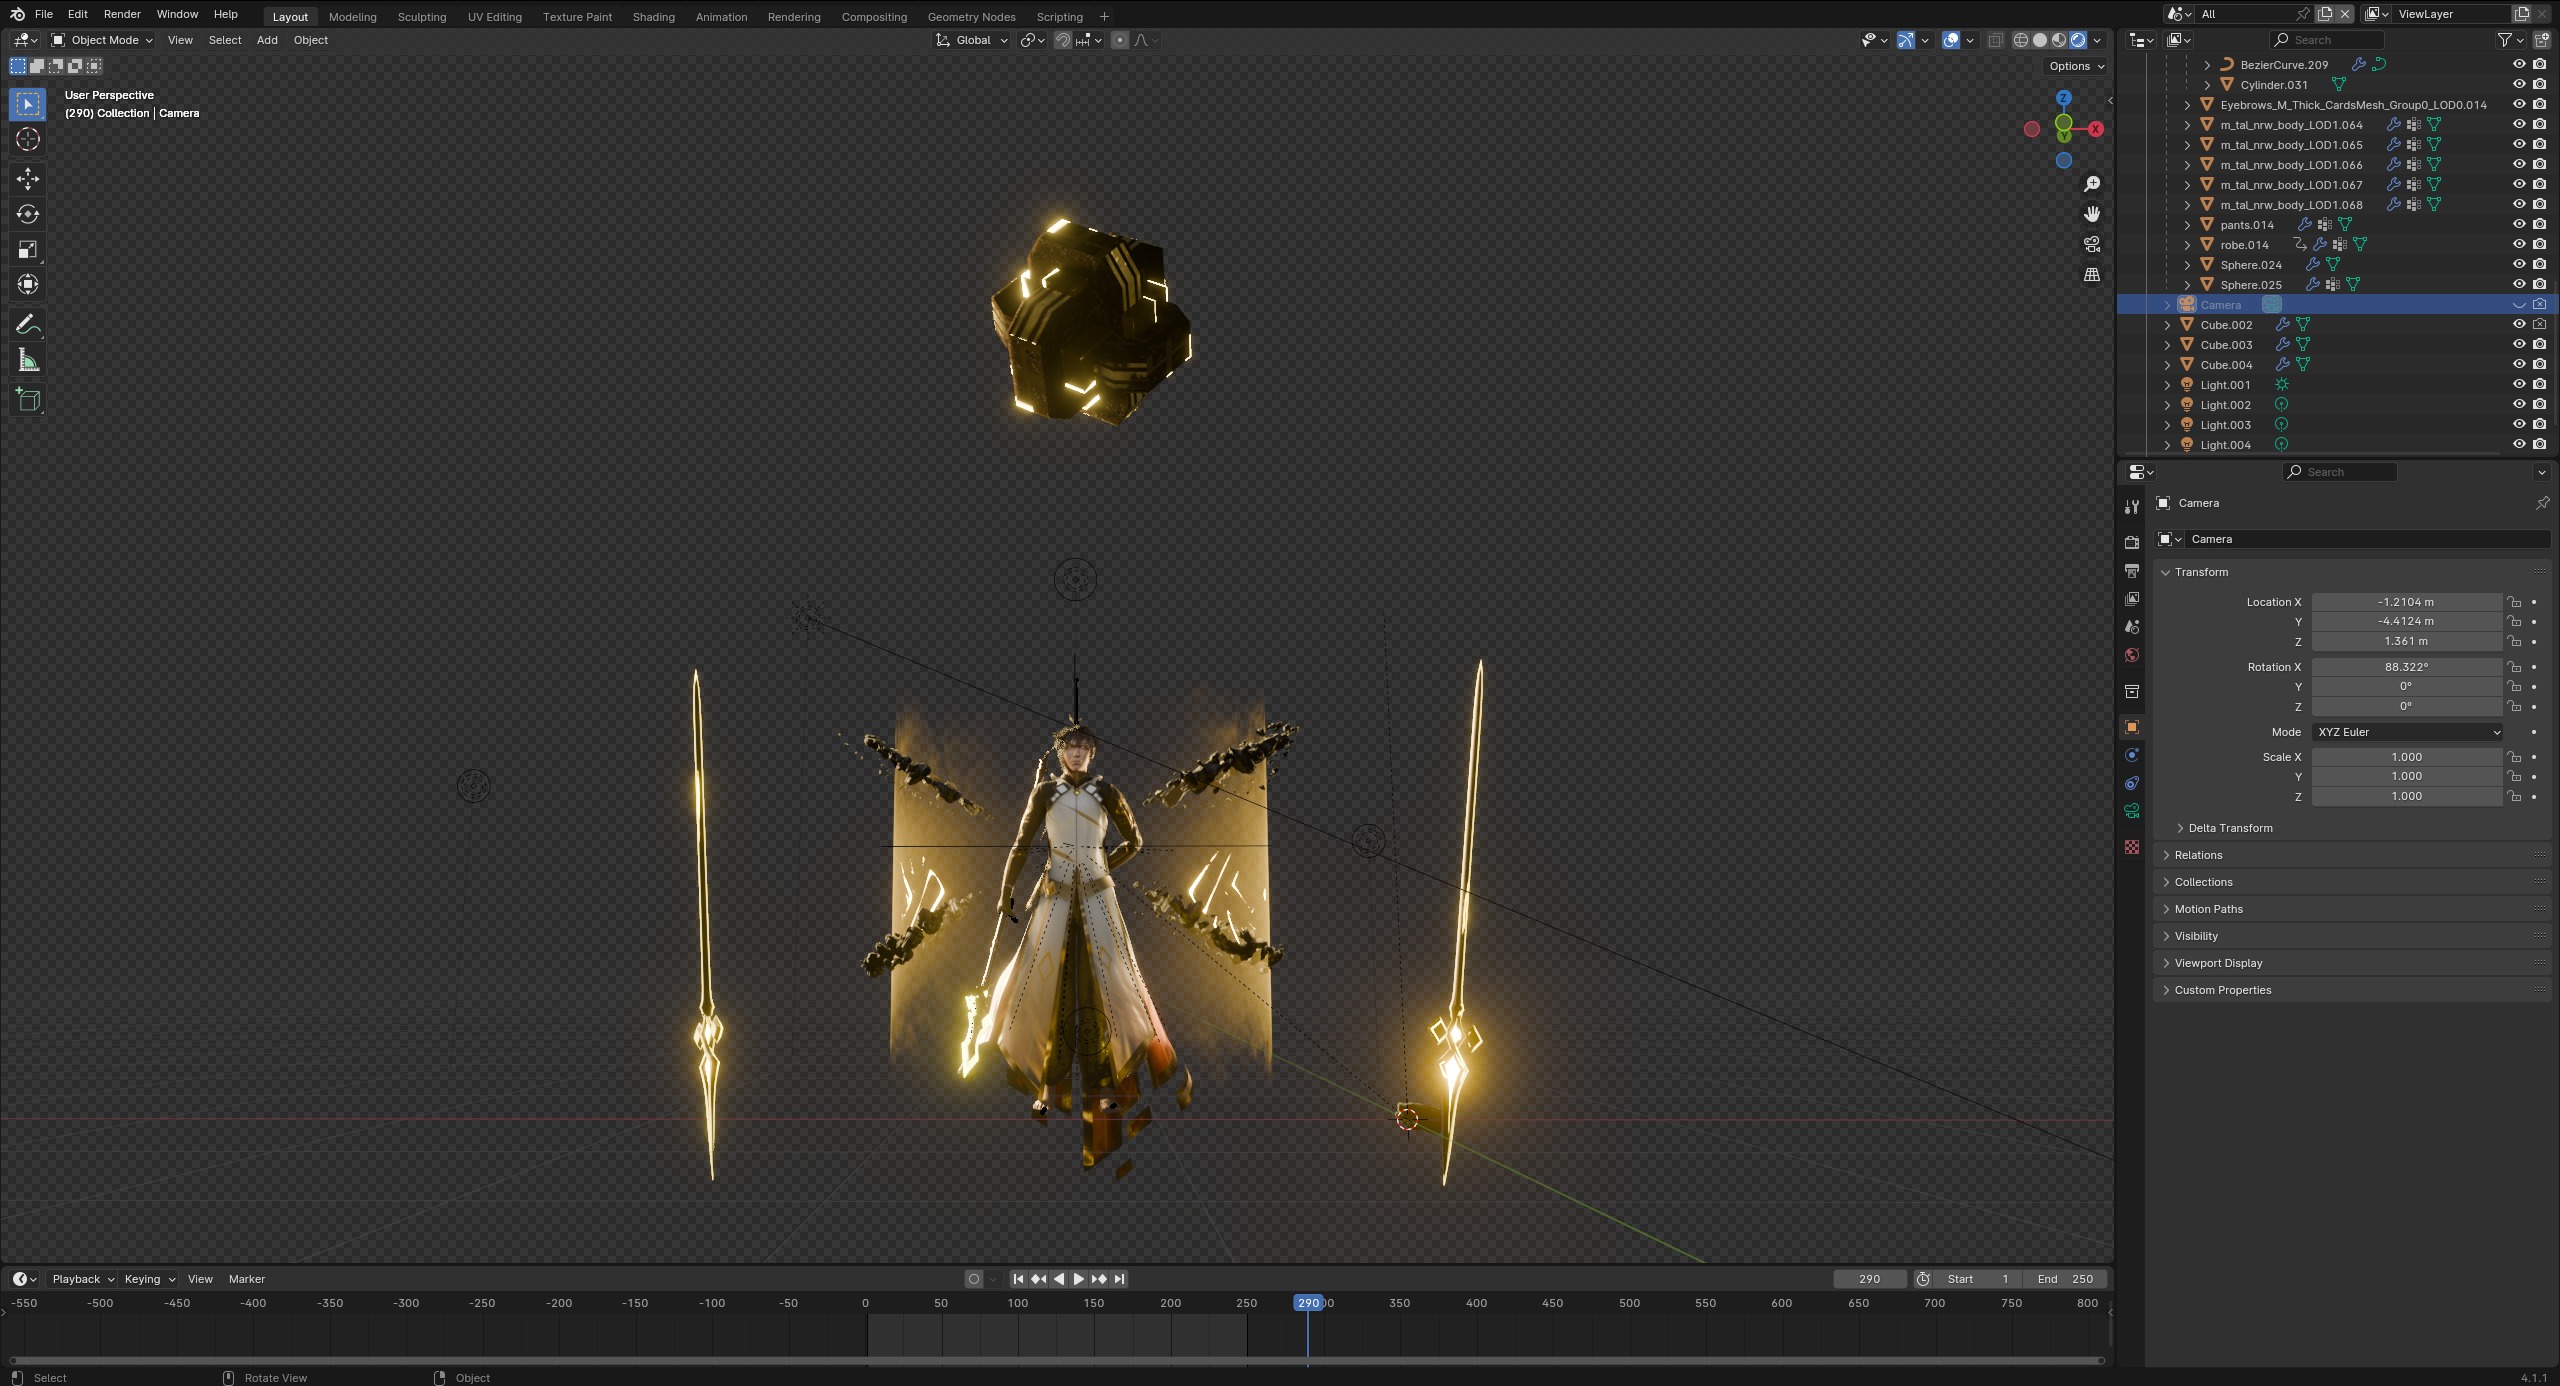This screenshot has height=1386, width=2560.
Task: Open the Render properties tab icon
Action: [x=2132, y=542]
